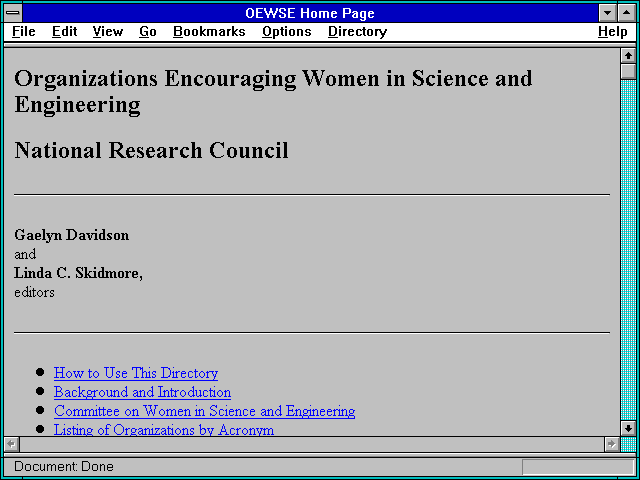Open the Help menu

pos(613,32)
